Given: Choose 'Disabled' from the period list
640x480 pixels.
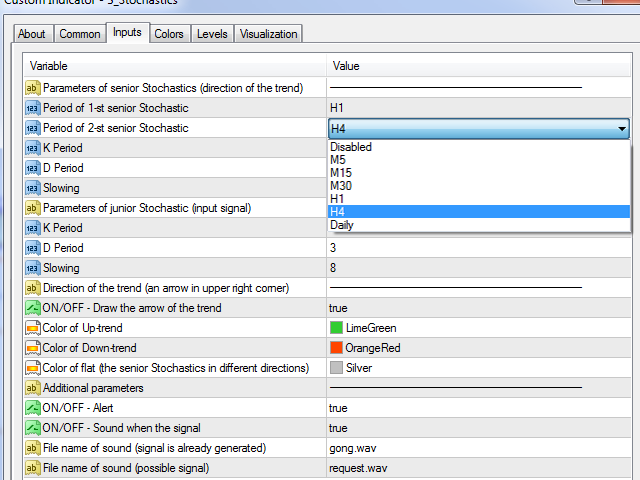Looking at the screenshot, I should click(x=479, y=147).
